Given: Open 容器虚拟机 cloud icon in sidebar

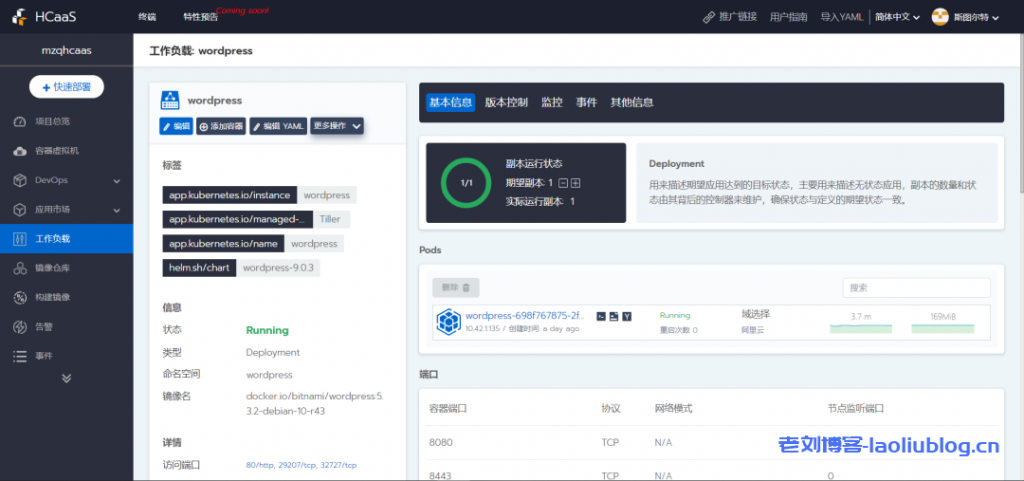Looking at the screenshot, I should point(19,151).
